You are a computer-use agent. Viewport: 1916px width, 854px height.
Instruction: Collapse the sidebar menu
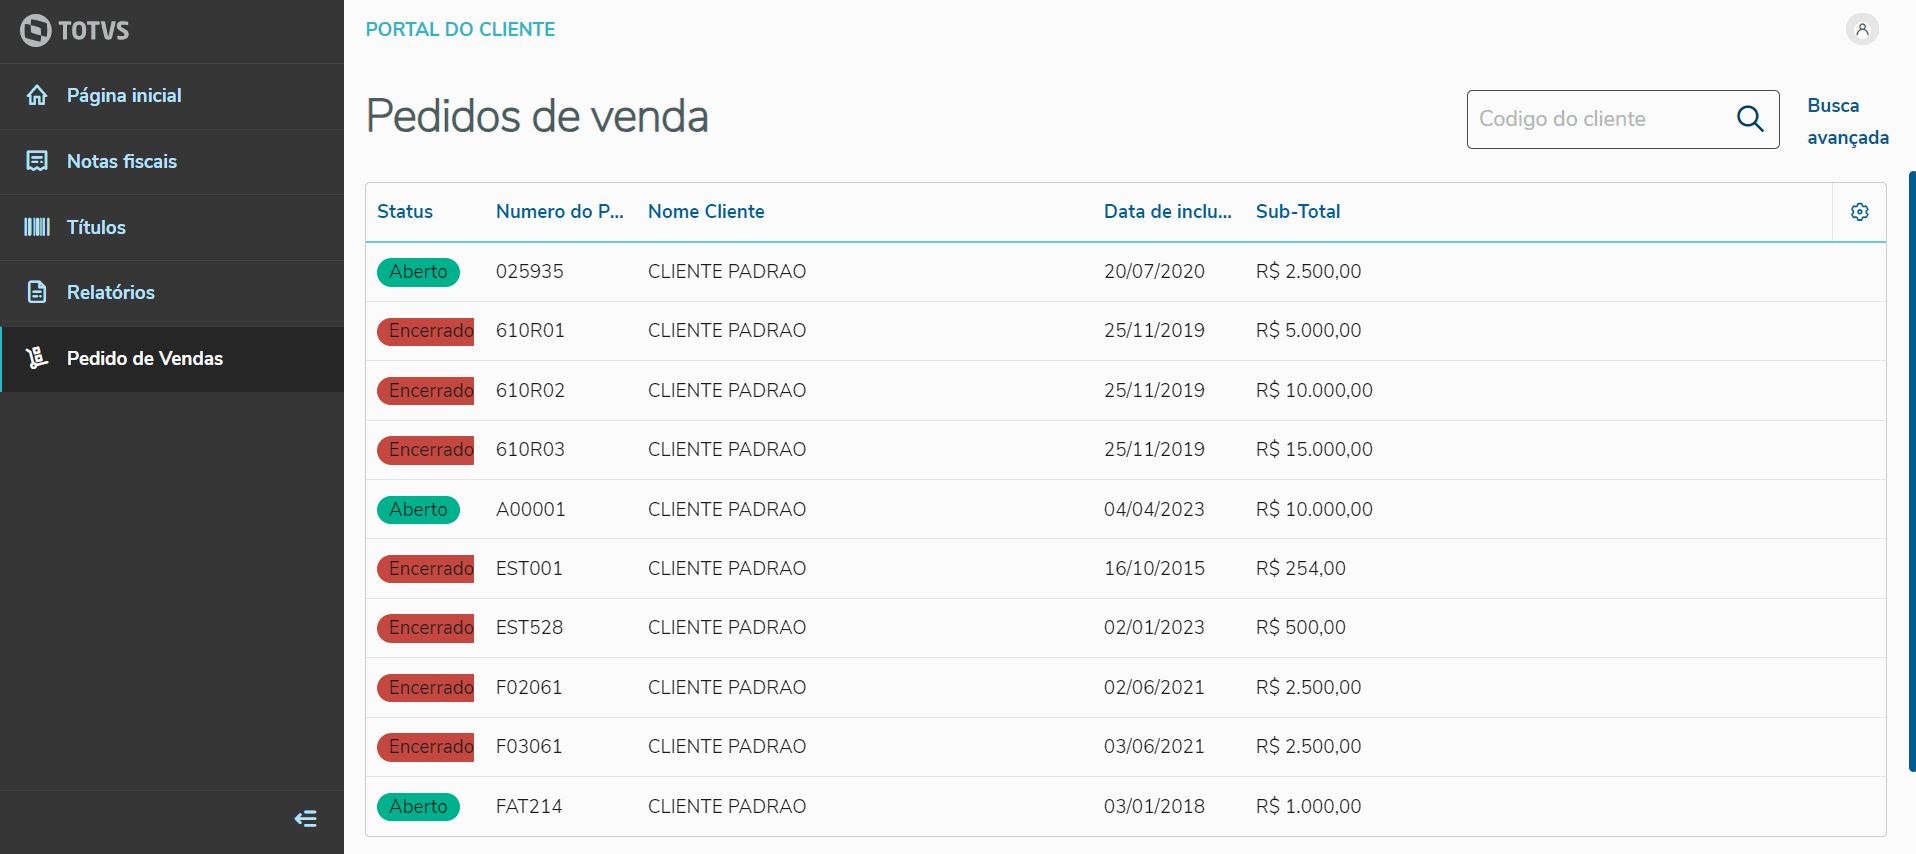pos(305,819)
